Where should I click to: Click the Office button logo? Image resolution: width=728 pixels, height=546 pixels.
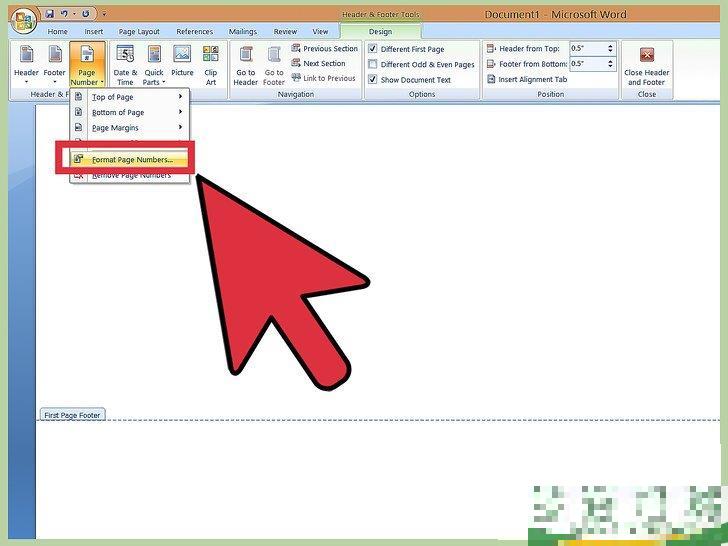point(23,19)
